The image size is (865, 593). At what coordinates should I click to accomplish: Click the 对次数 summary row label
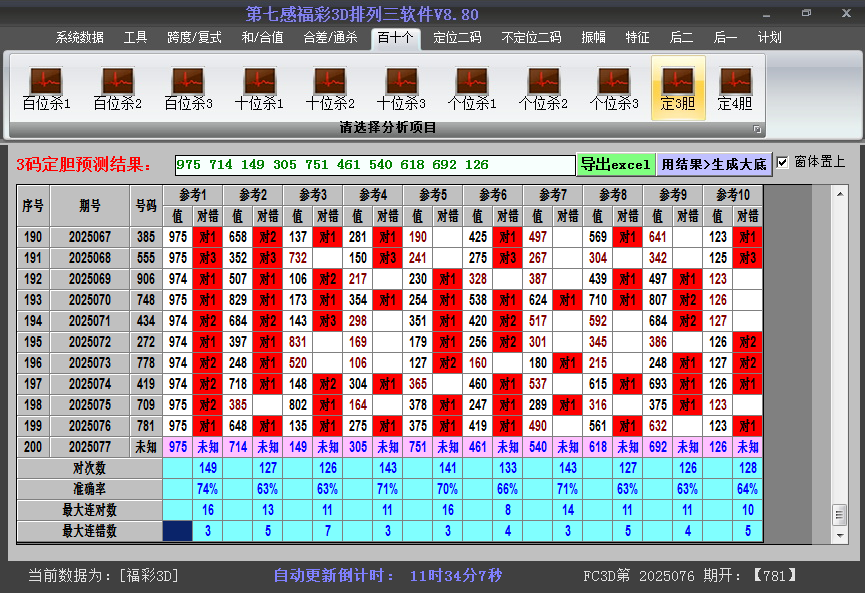point(89,468)
